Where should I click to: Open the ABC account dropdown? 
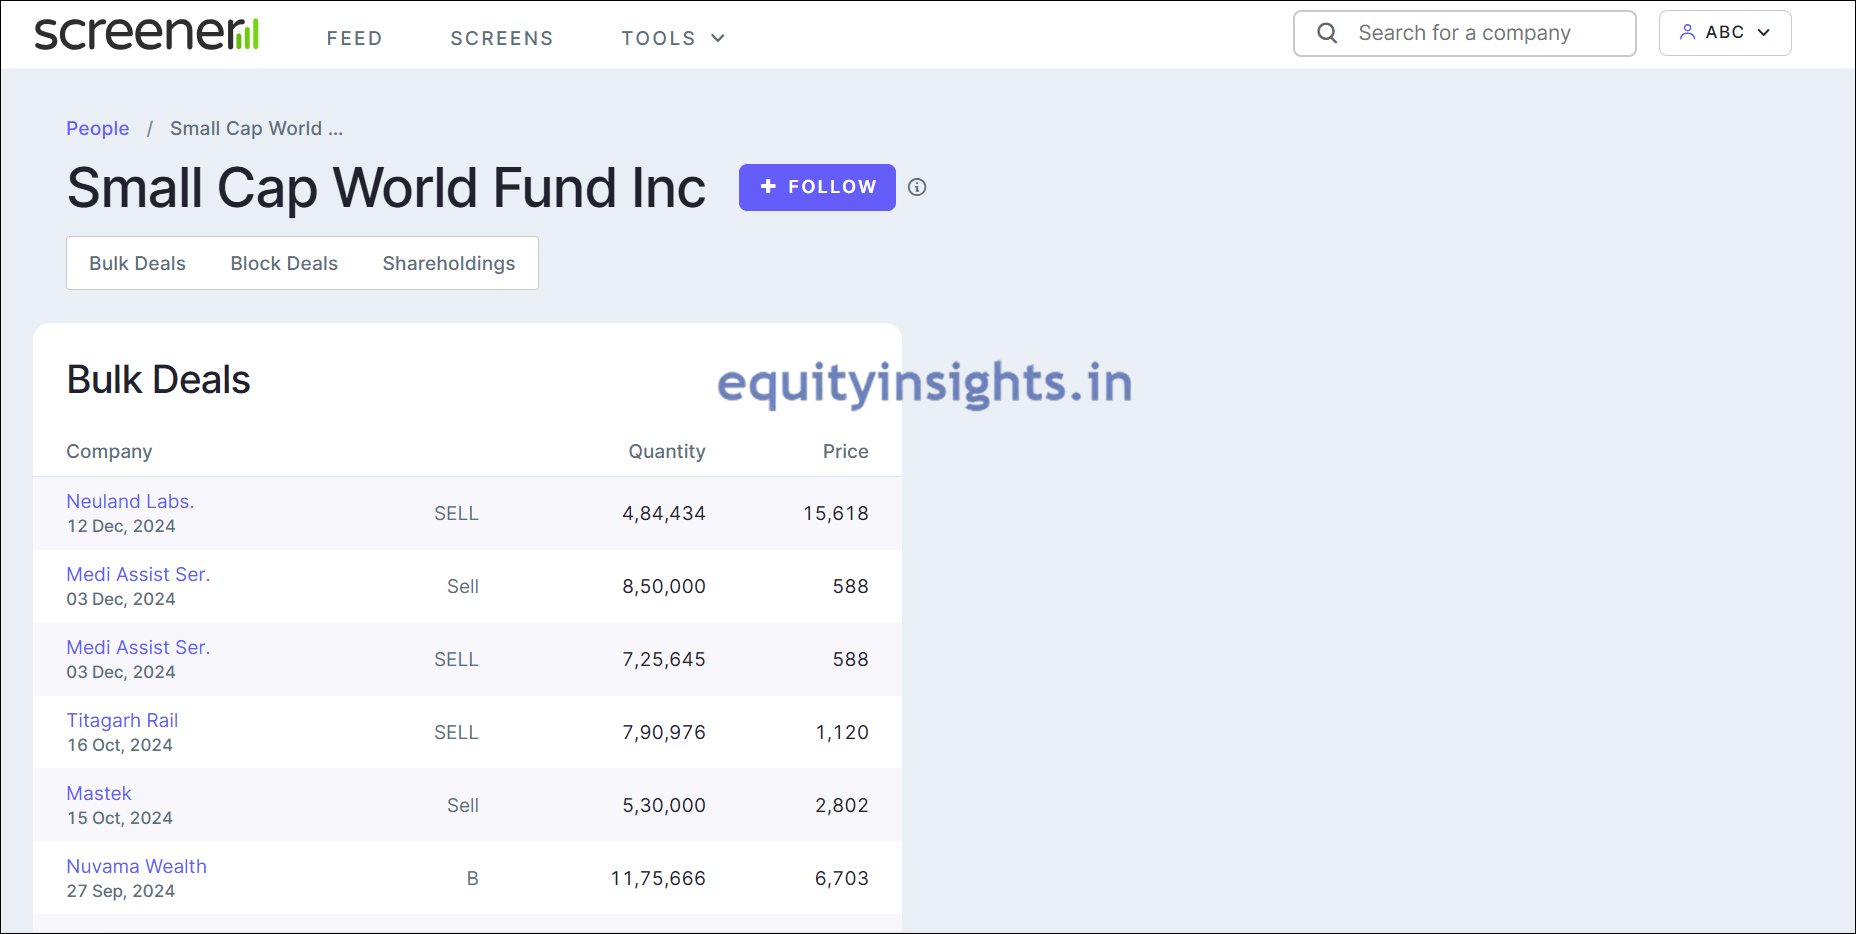1725,33
